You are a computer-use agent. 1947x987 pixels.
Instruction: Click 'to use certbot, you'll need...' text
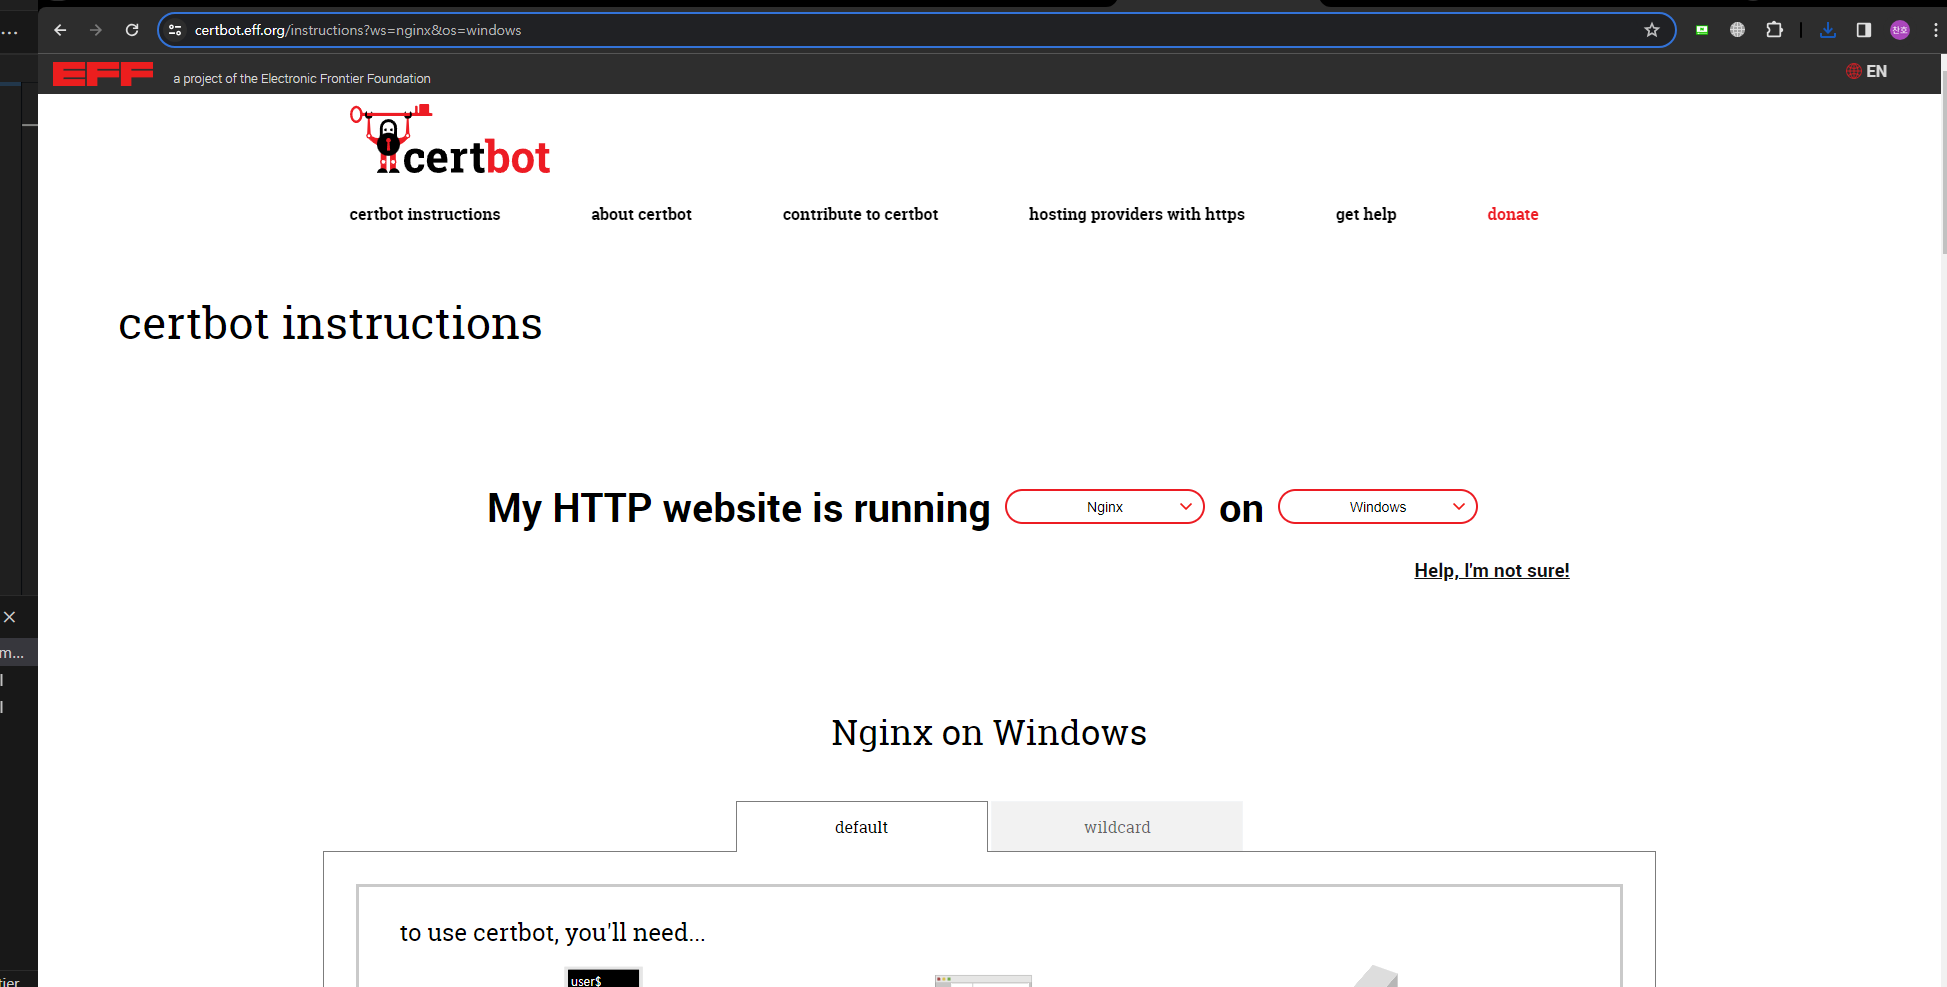tap(552, 933)
